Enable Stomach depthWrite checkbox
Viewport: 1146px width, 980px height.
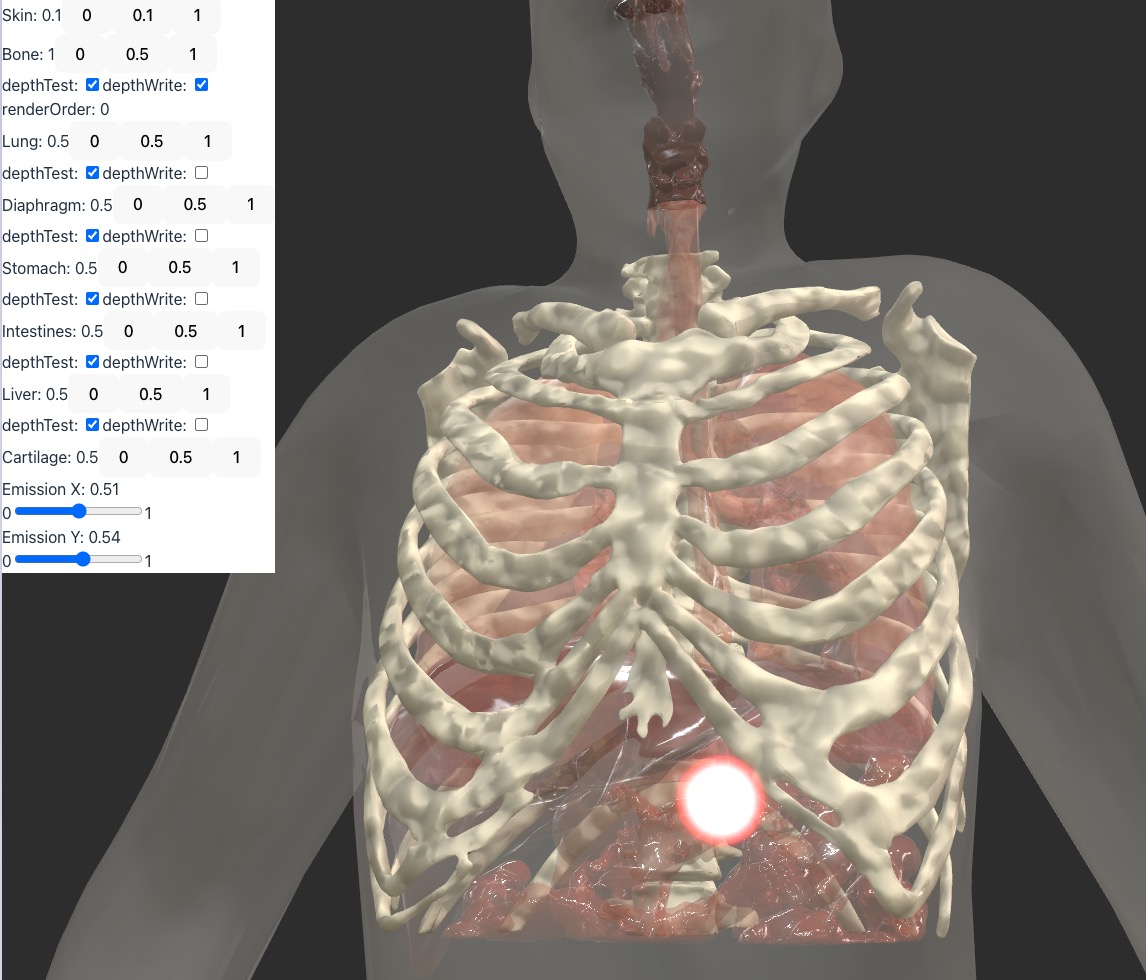pyautogui.click(x=202, y=298)
